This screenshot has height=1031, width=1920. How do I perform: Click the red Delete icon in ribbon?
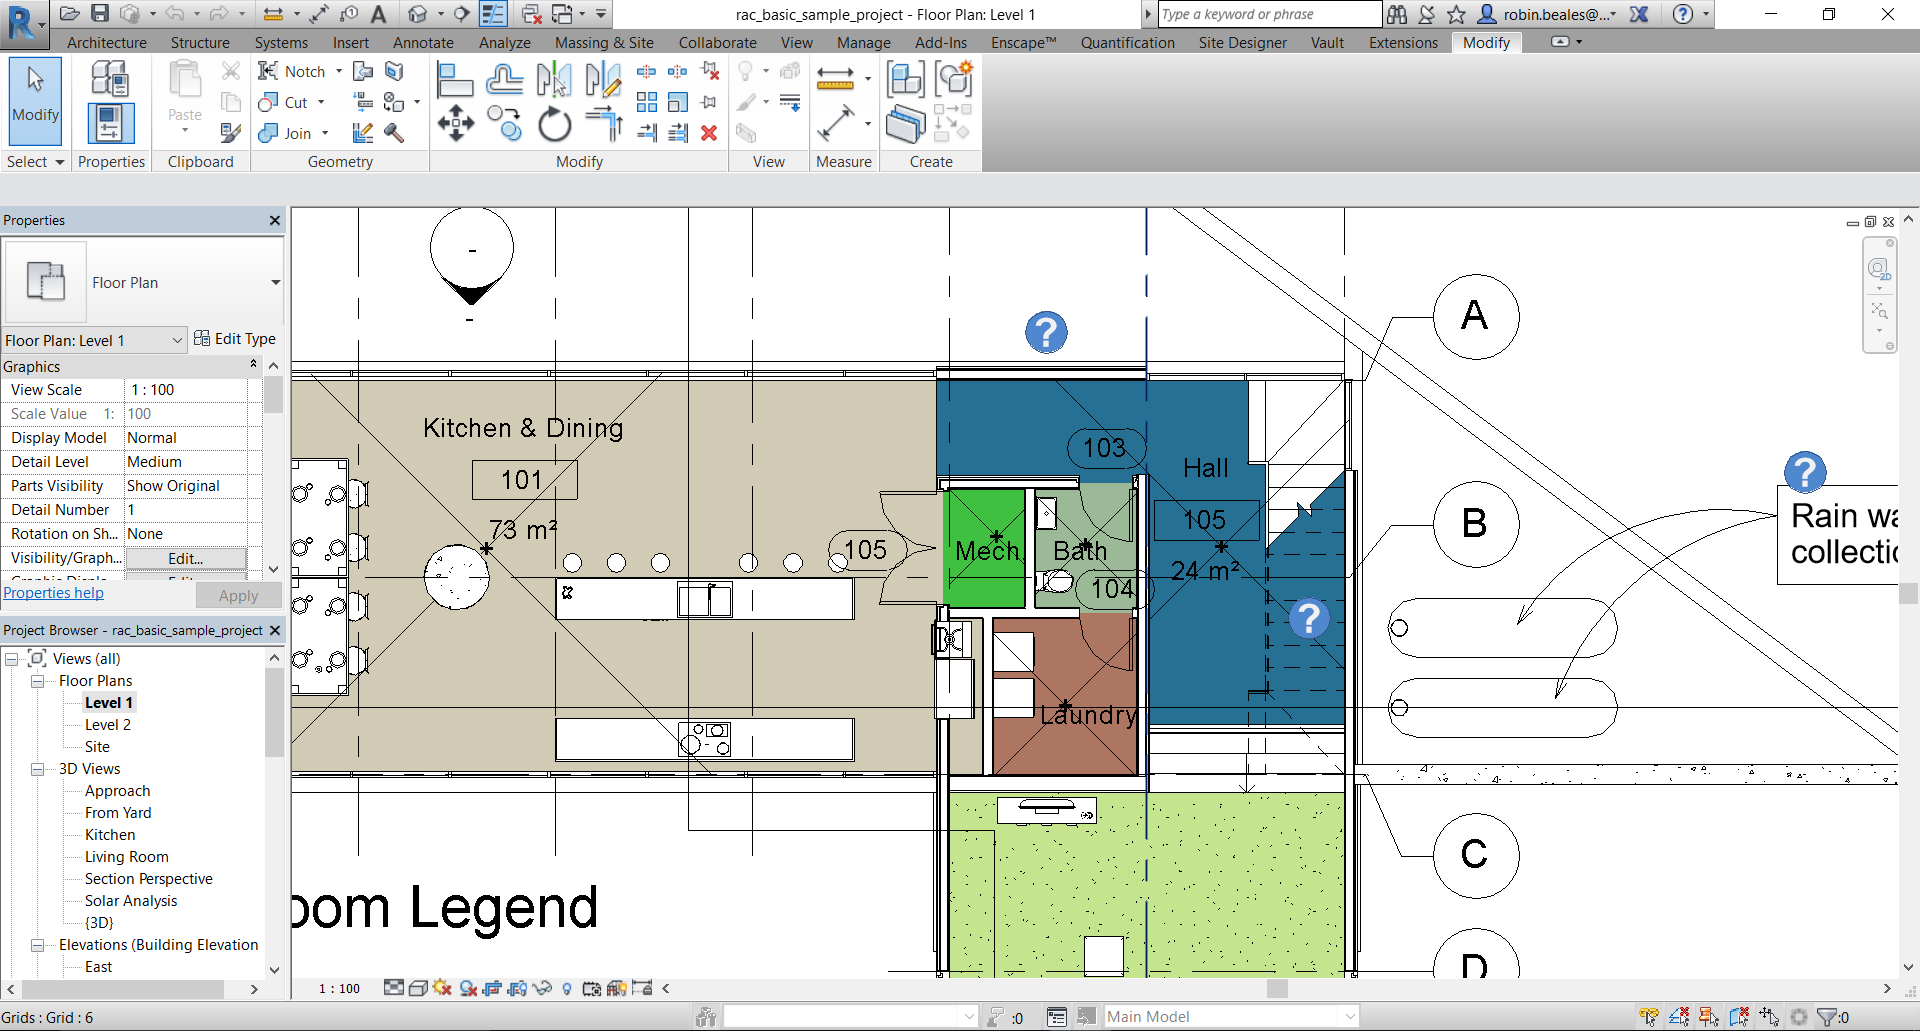click(709, 133)
